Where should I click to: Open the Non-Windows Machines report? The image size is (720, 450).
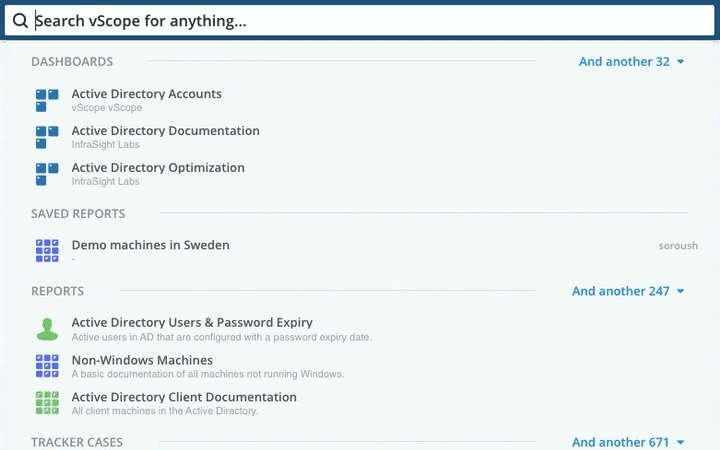tap(142, 360)
